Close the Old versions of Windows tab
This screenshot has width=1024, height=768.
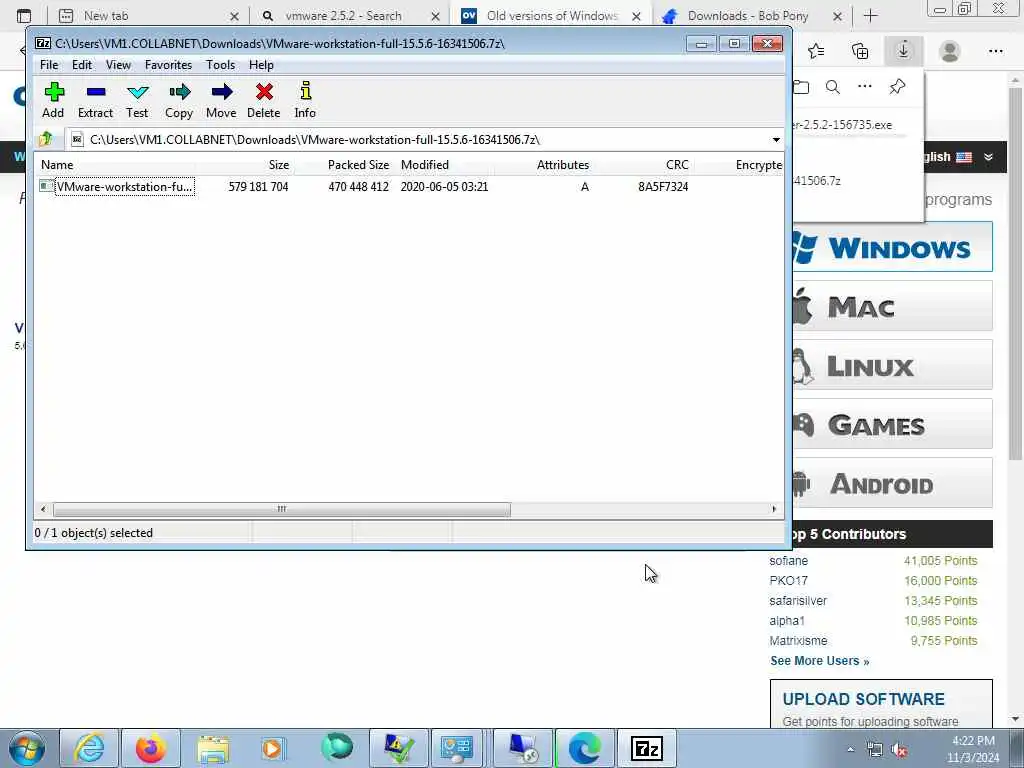pos(636,16)
